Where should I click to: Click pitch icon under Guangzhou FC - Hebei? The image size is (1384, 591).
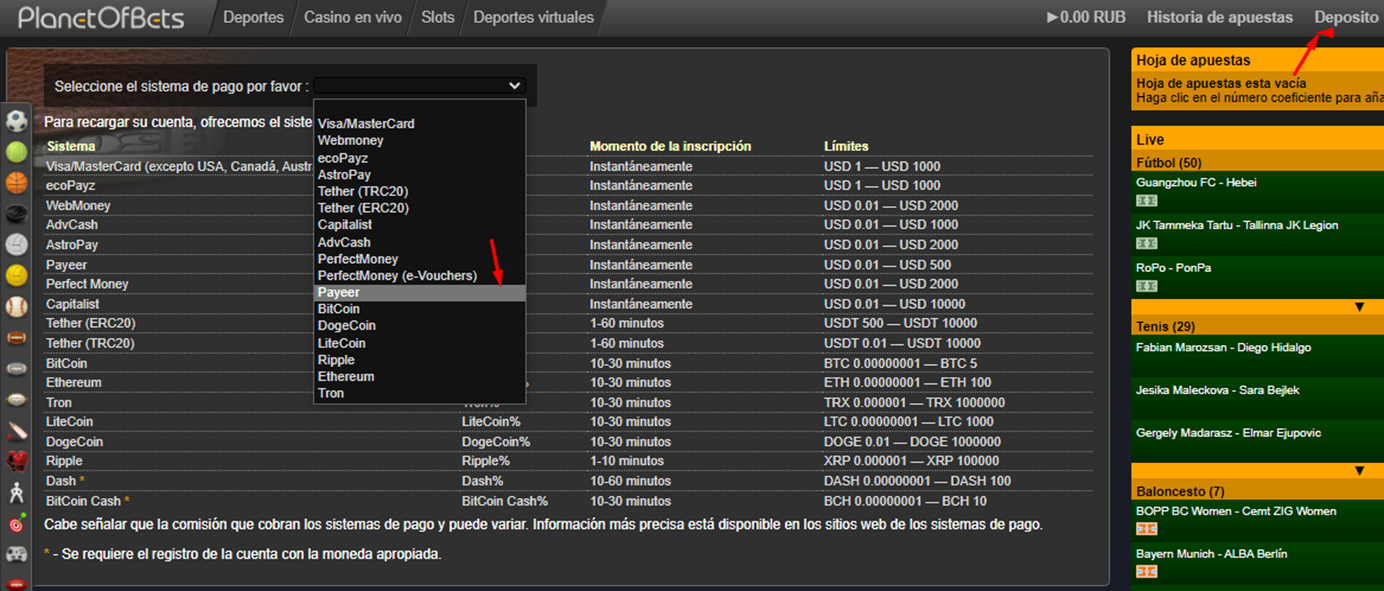(1147, 201)
